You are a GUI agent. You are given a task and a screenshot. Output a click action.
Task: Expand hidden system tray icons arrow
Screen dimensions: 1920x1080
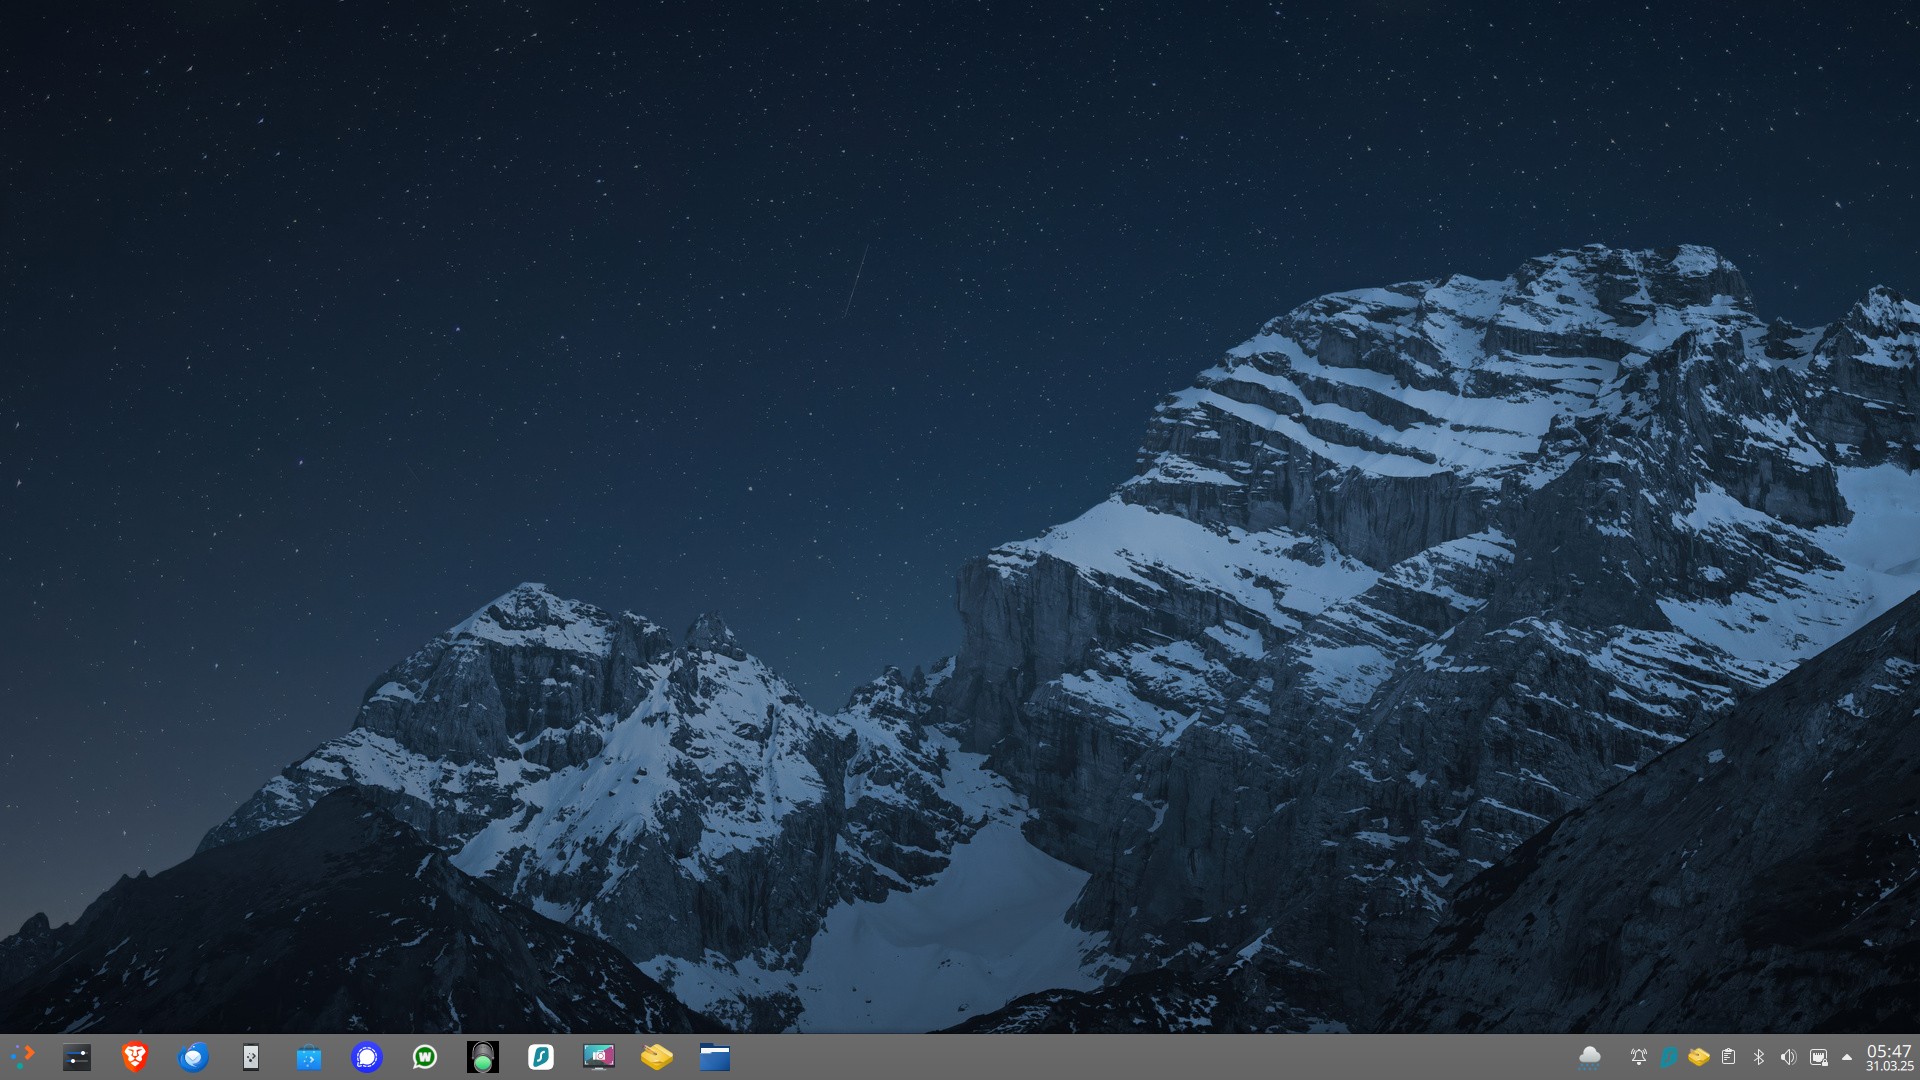(x=1847, y=1057)
